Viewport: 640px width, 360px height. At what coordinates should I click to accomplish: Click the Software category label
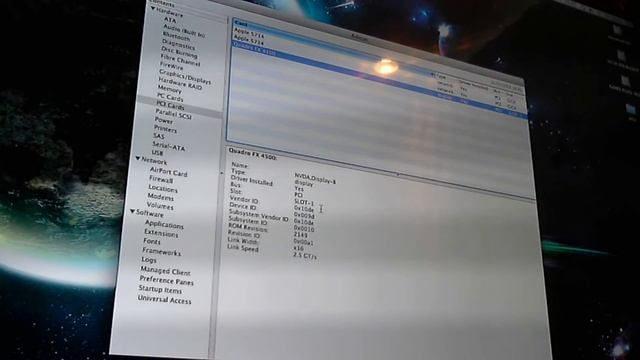click(149, 213)
